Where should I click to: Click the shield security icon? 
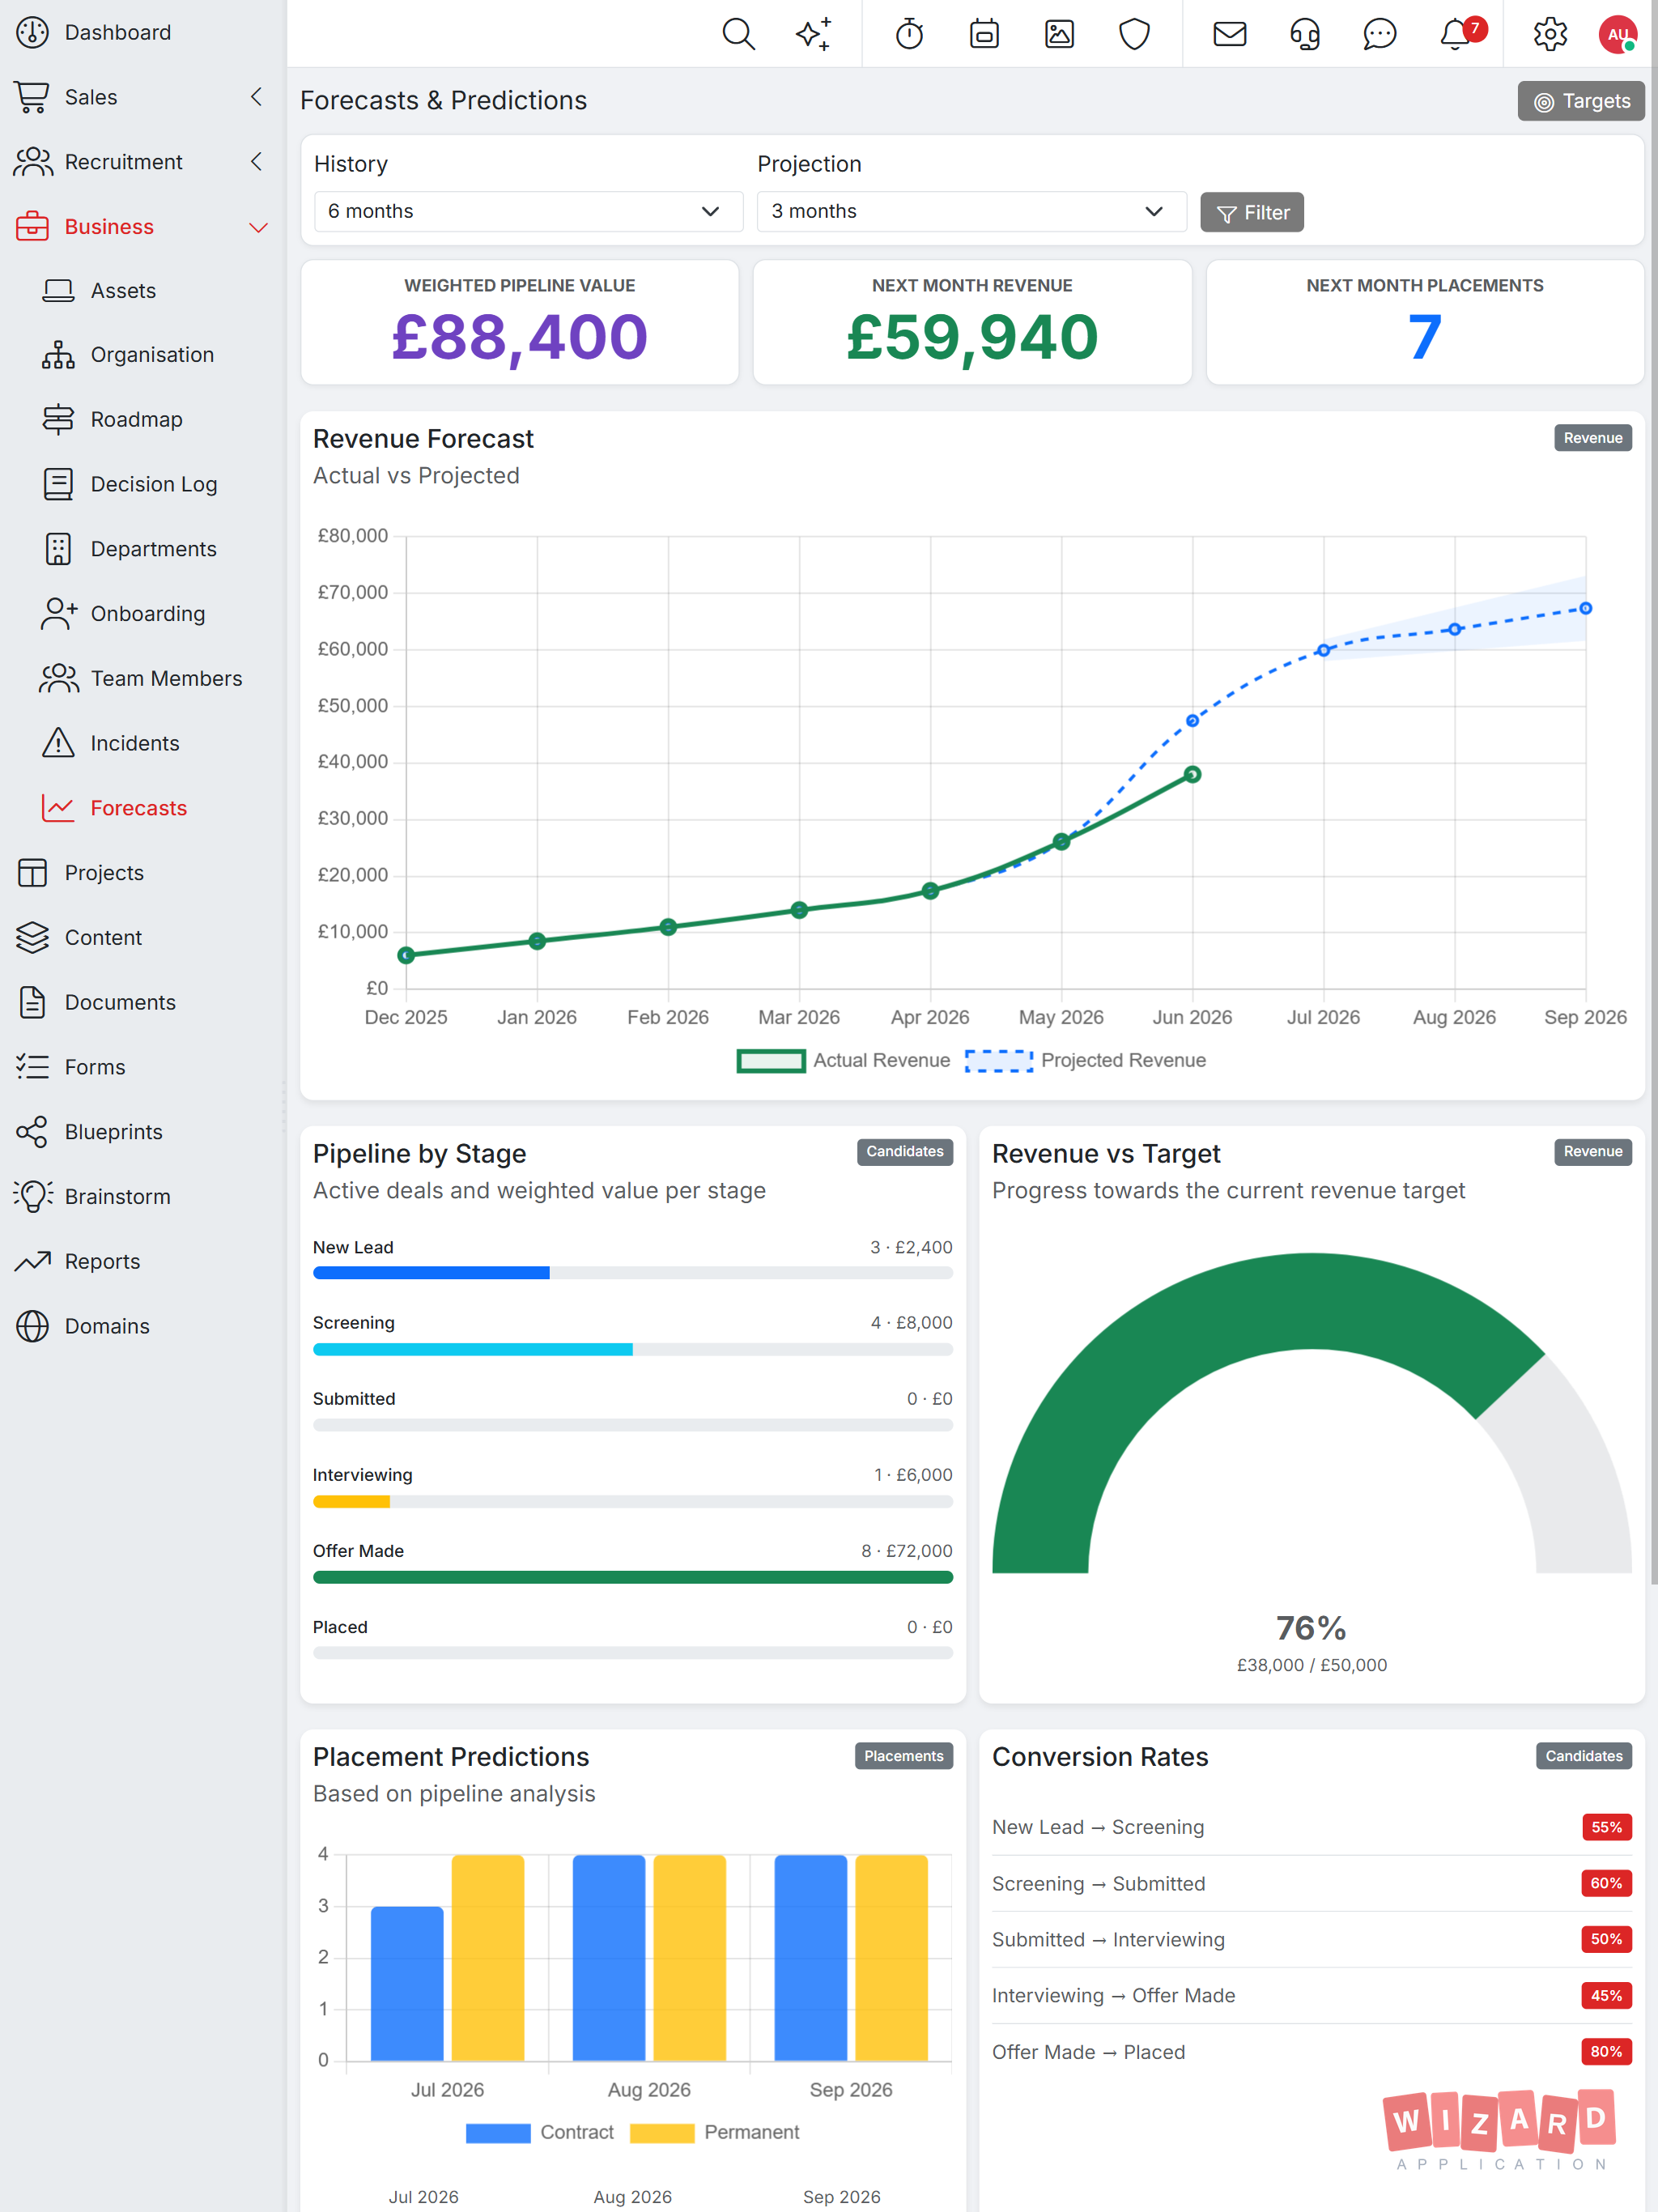pos(1134,34)
